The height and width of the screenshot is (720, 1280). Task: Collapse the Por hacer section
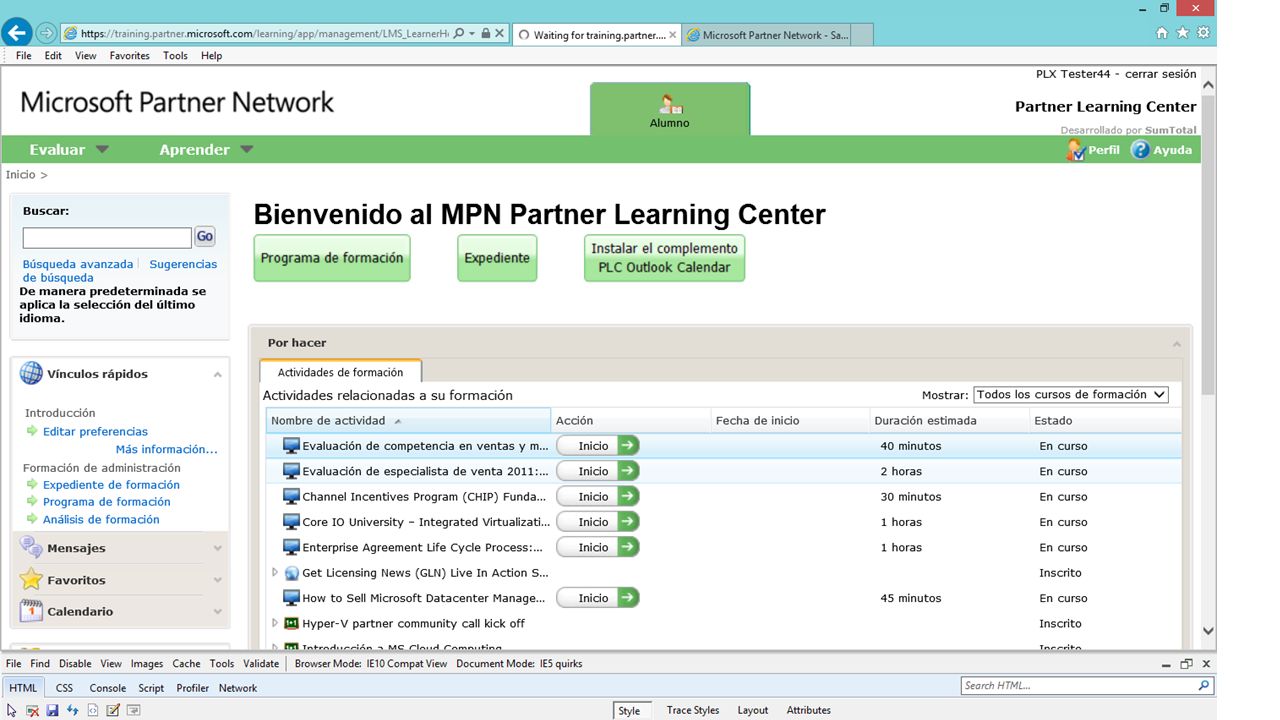(x=1176, y=343)
